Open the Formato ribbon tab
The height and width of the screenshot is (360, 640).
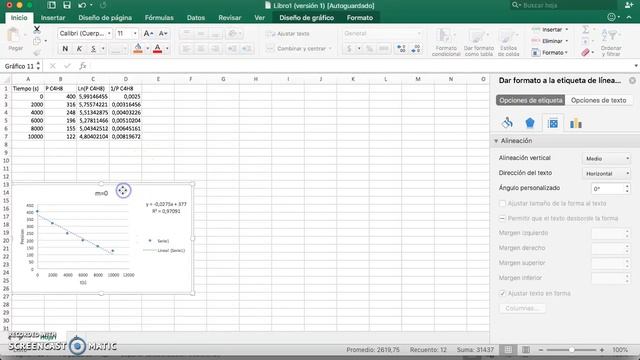360,18
